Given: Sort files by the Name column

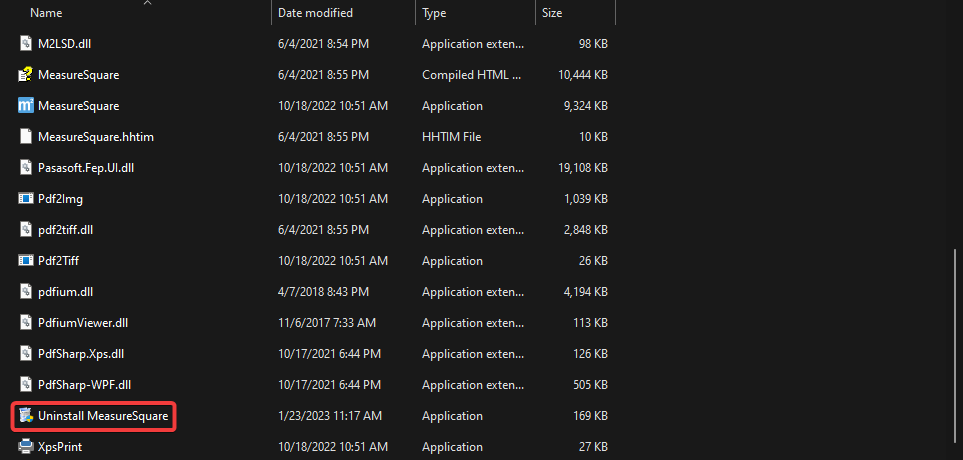Looking at the screenshot, I should pyautogui.click(x=46, y=14).
